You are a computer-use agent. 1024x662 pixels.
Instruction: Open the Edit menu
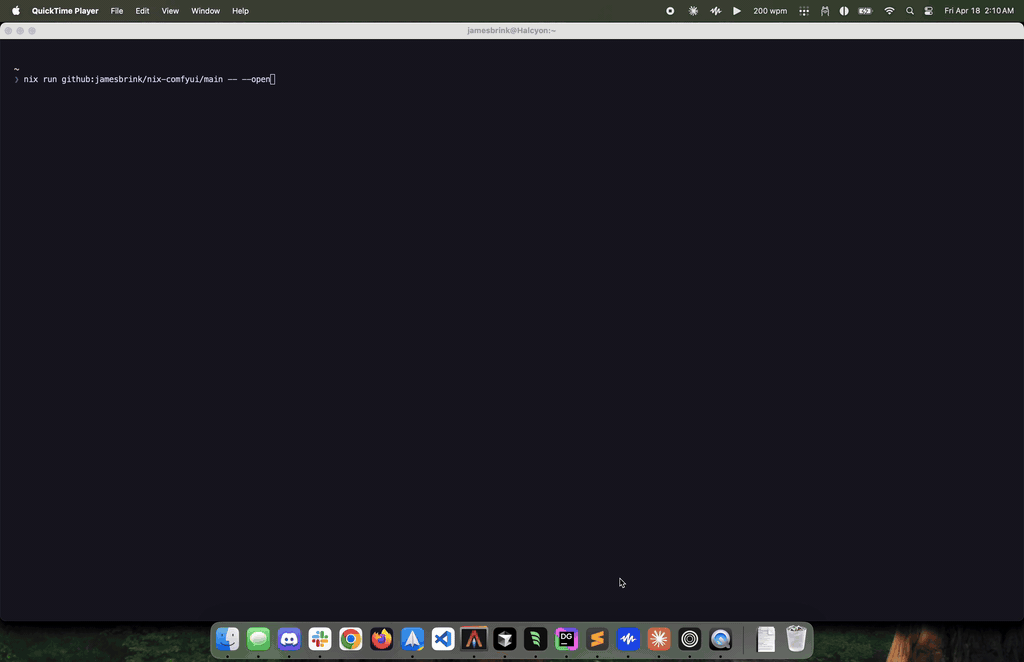142,11
